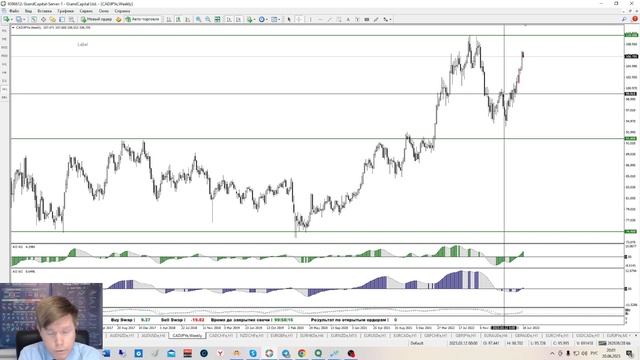The height and width of the screenshot is (360, 640).
Task: Toggle Chart Shift on the toolbar
Action: (x=238, y=19)
